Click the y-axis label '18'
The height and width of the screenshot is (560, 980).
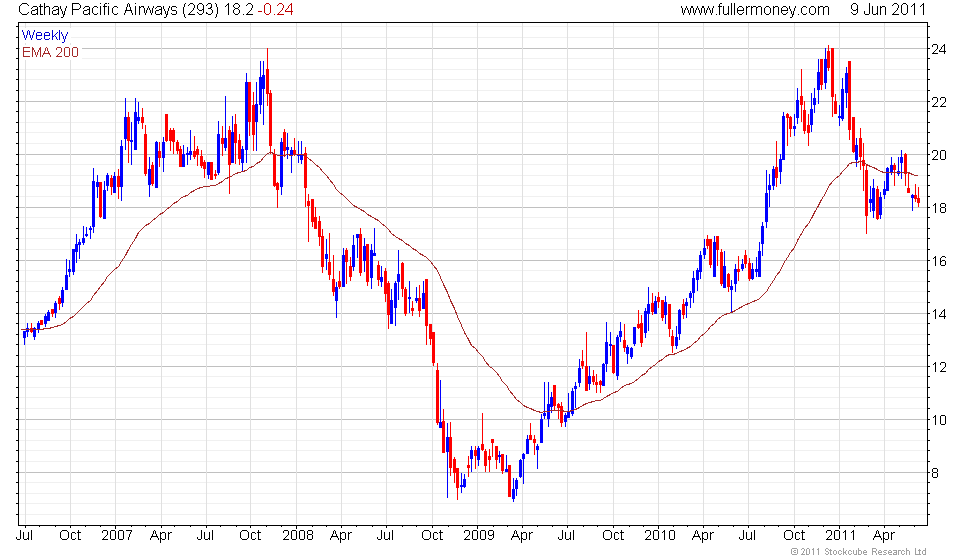pyautogui.click(x=939, y=208)
